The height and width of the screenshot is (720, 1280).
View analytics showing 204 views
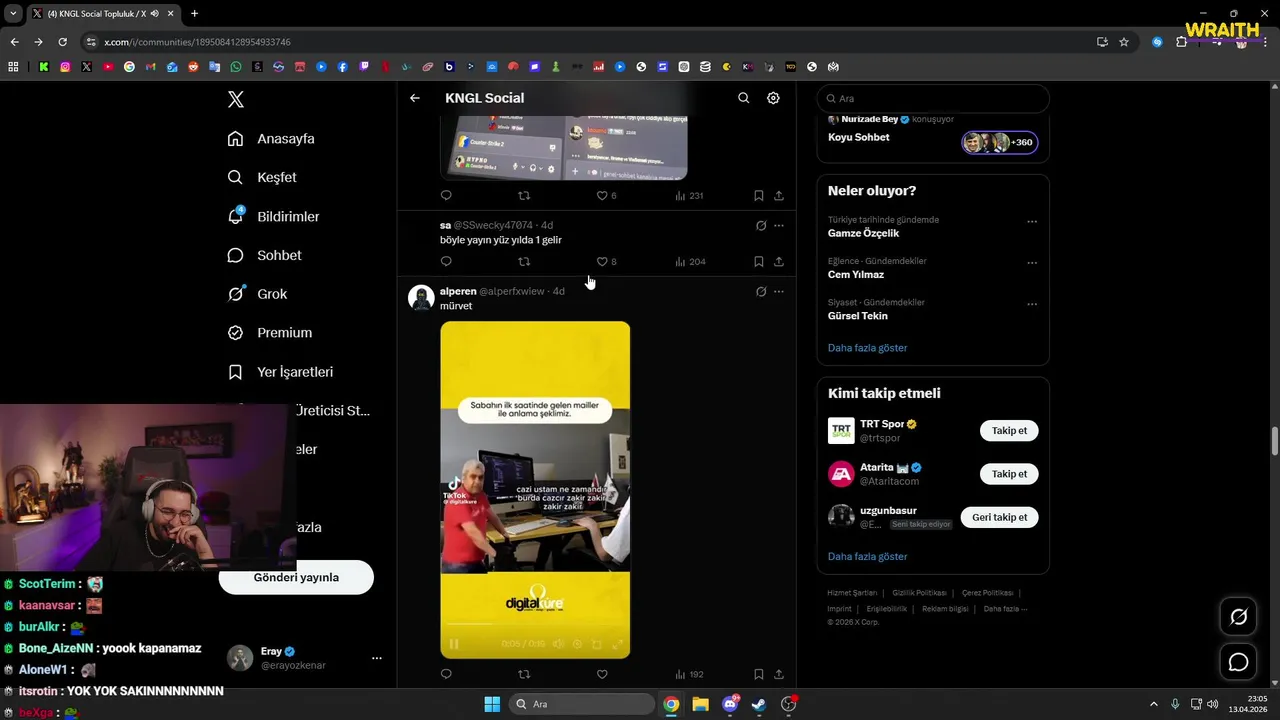click(x=690, y=262)
